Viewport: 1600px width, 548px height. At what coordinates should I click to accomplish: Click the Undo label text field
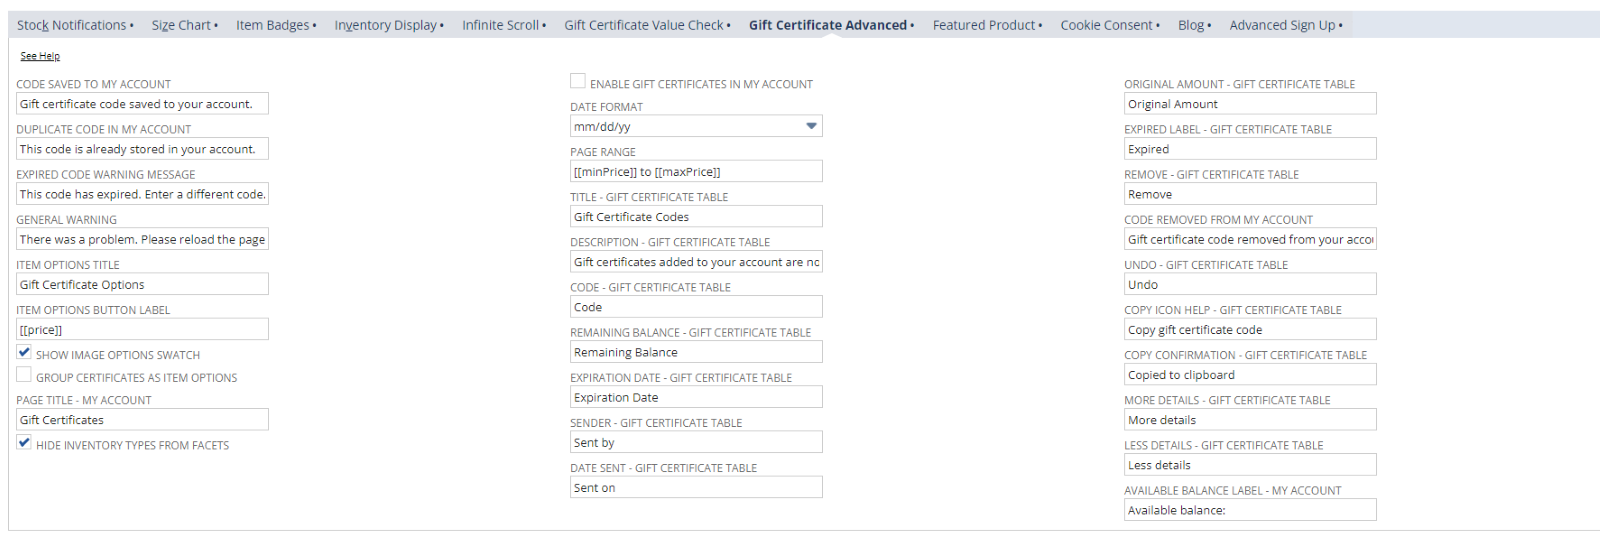tap(1250, 285)
